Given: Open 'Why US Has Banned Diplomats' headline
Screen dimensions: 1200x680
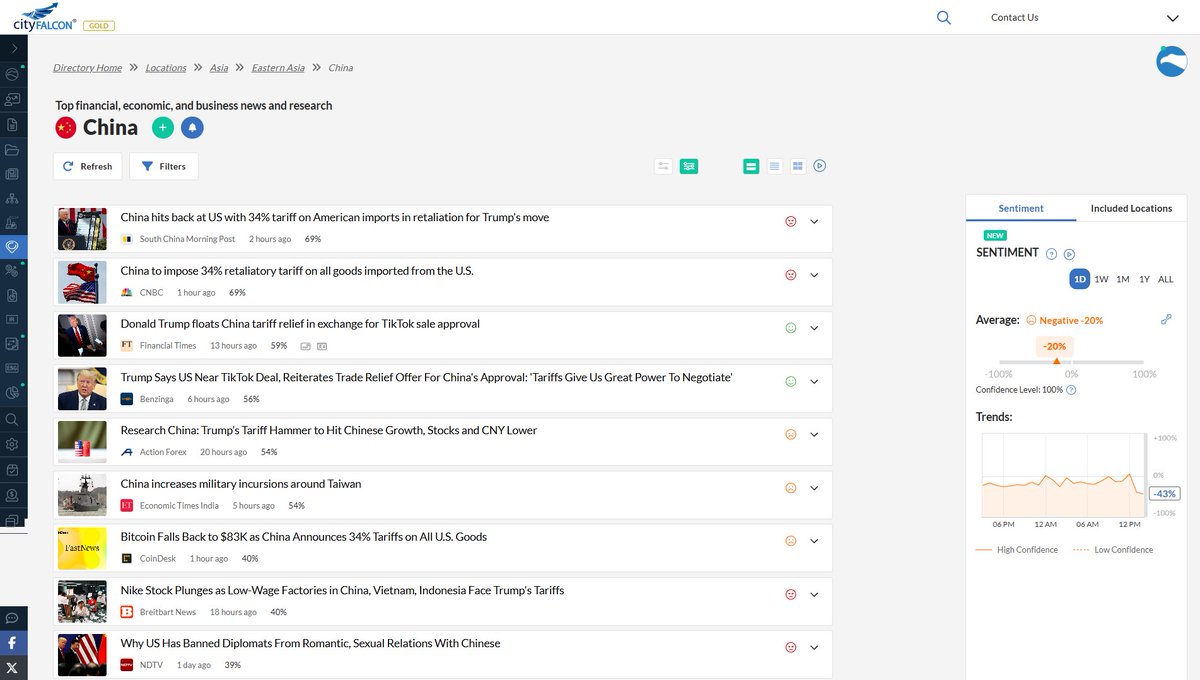Looking at the screenshot, I should pos(311,643).
